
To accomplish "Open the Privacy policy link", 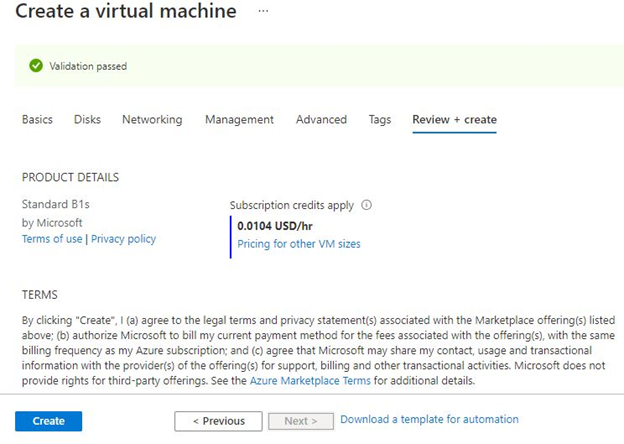I will pos(123,239).
